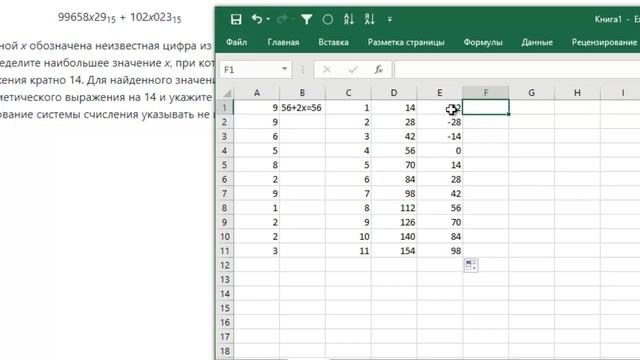Click cell C10 with value 10
The height and width of the screenshot is (360, 640).
tap(348, 236)
